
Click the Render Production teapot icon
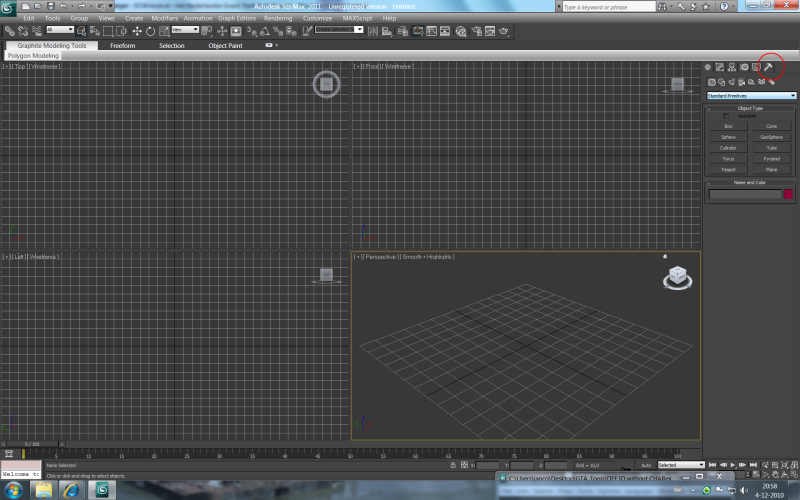(x=504, y=31)
